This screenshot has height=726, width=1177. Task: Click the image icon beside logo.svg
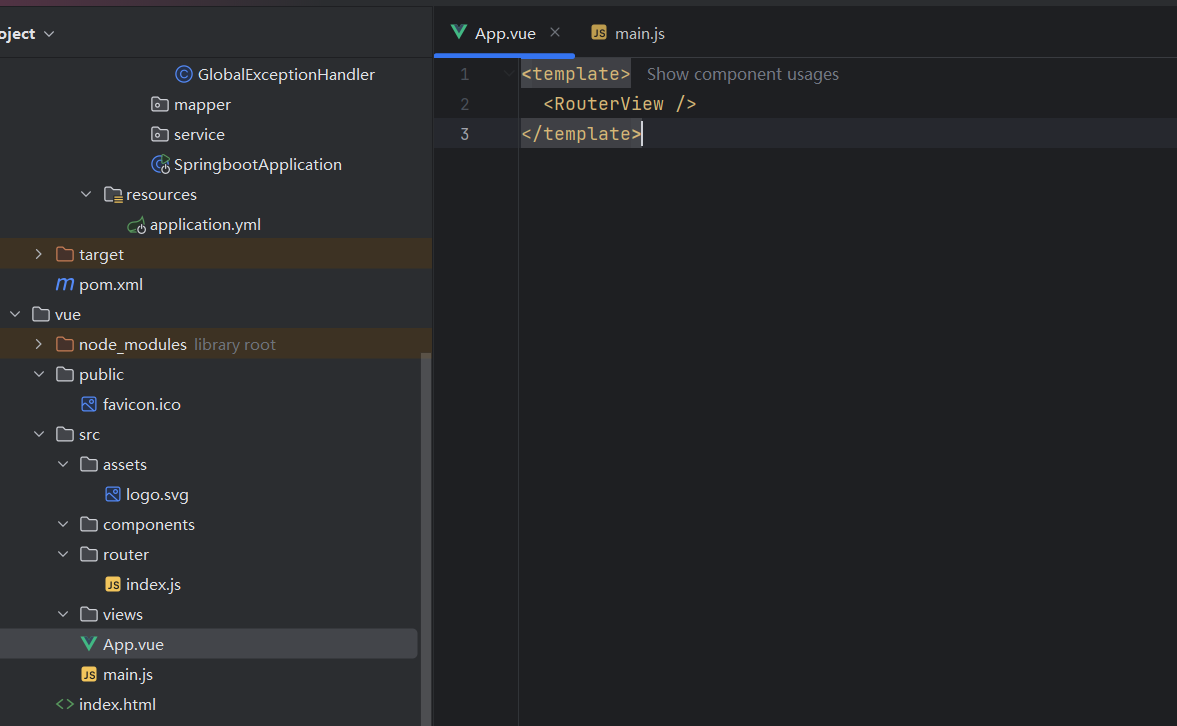(111, 494)
